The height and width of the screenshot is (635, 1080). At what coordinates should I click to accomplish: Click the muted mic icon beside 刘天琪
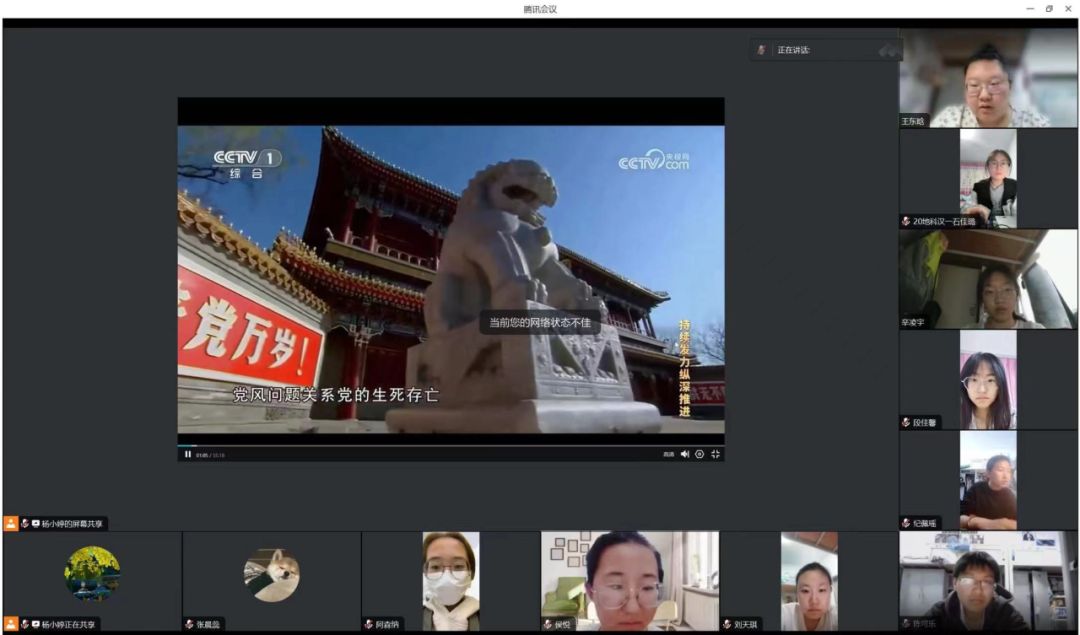pos(727,625)
